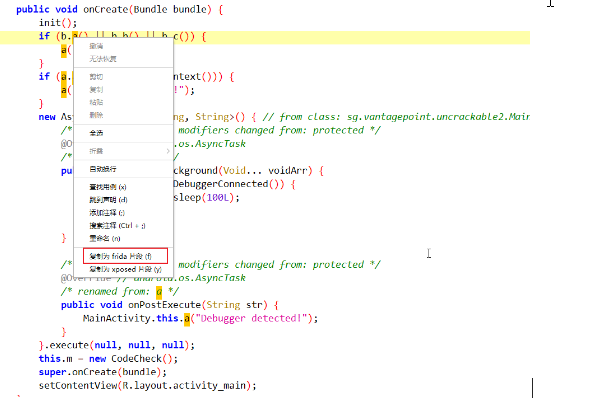This screenshot has height=404, width=595.
Task: Click 'this.m' field assignment
Action: [x=55, y=358]
